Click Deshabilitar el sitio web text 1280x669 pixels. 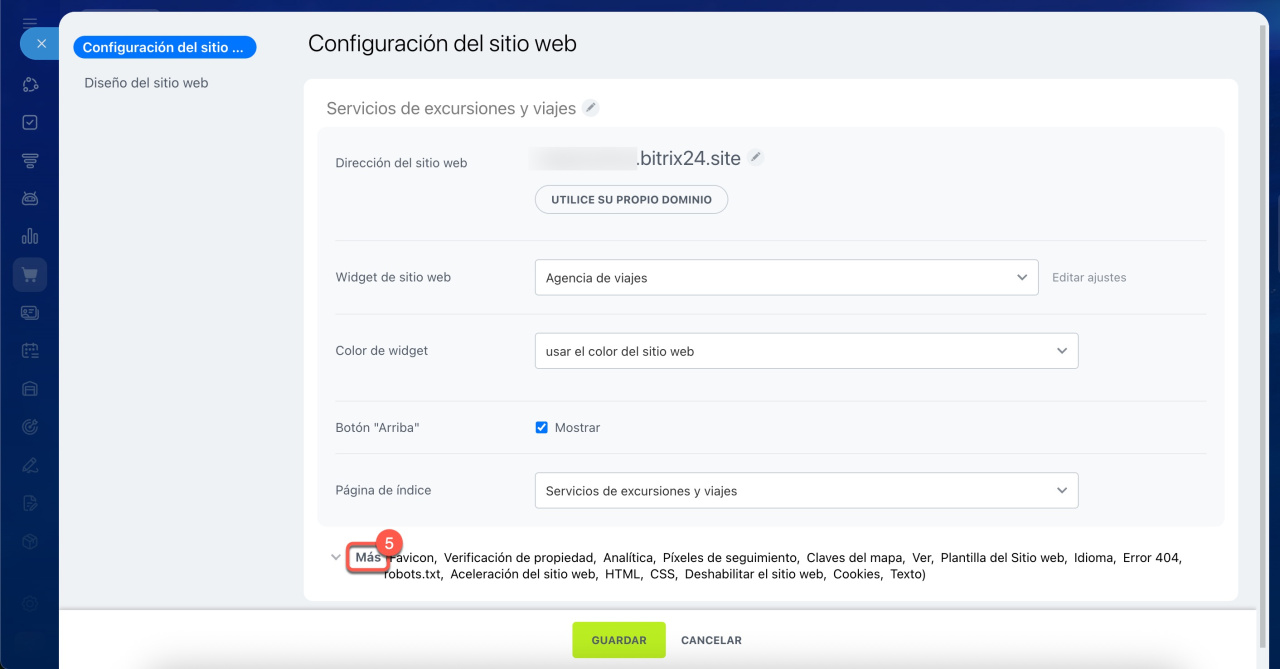click(755, 574)
